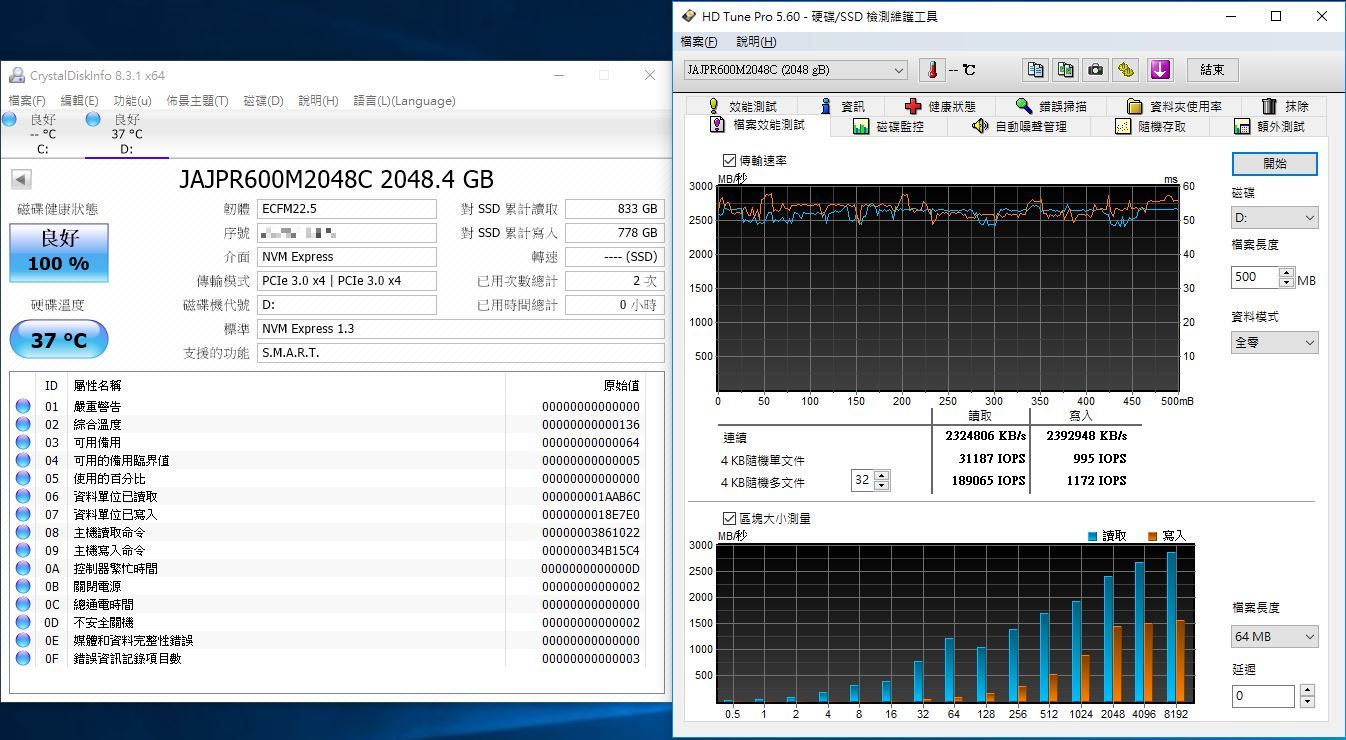Viewport: 1346px width, 740px height.
Task: Click status circle of row 02 綜合溫度
Action: pyautogui.click(x=23, y=425)
